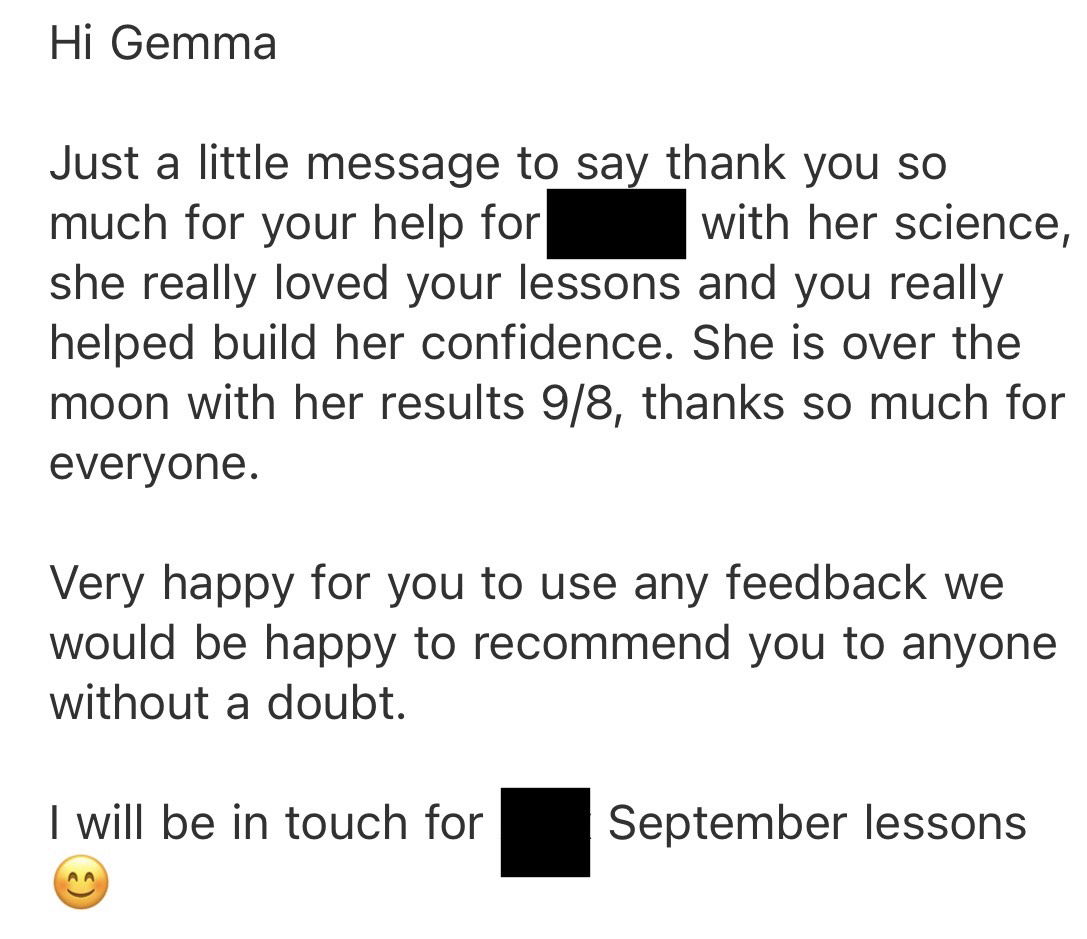Image resolution: width=1087 pixels, height=939 pixels.
Task: Click the phrase 'without a doubt.'
Action: (x=227, y=703)
